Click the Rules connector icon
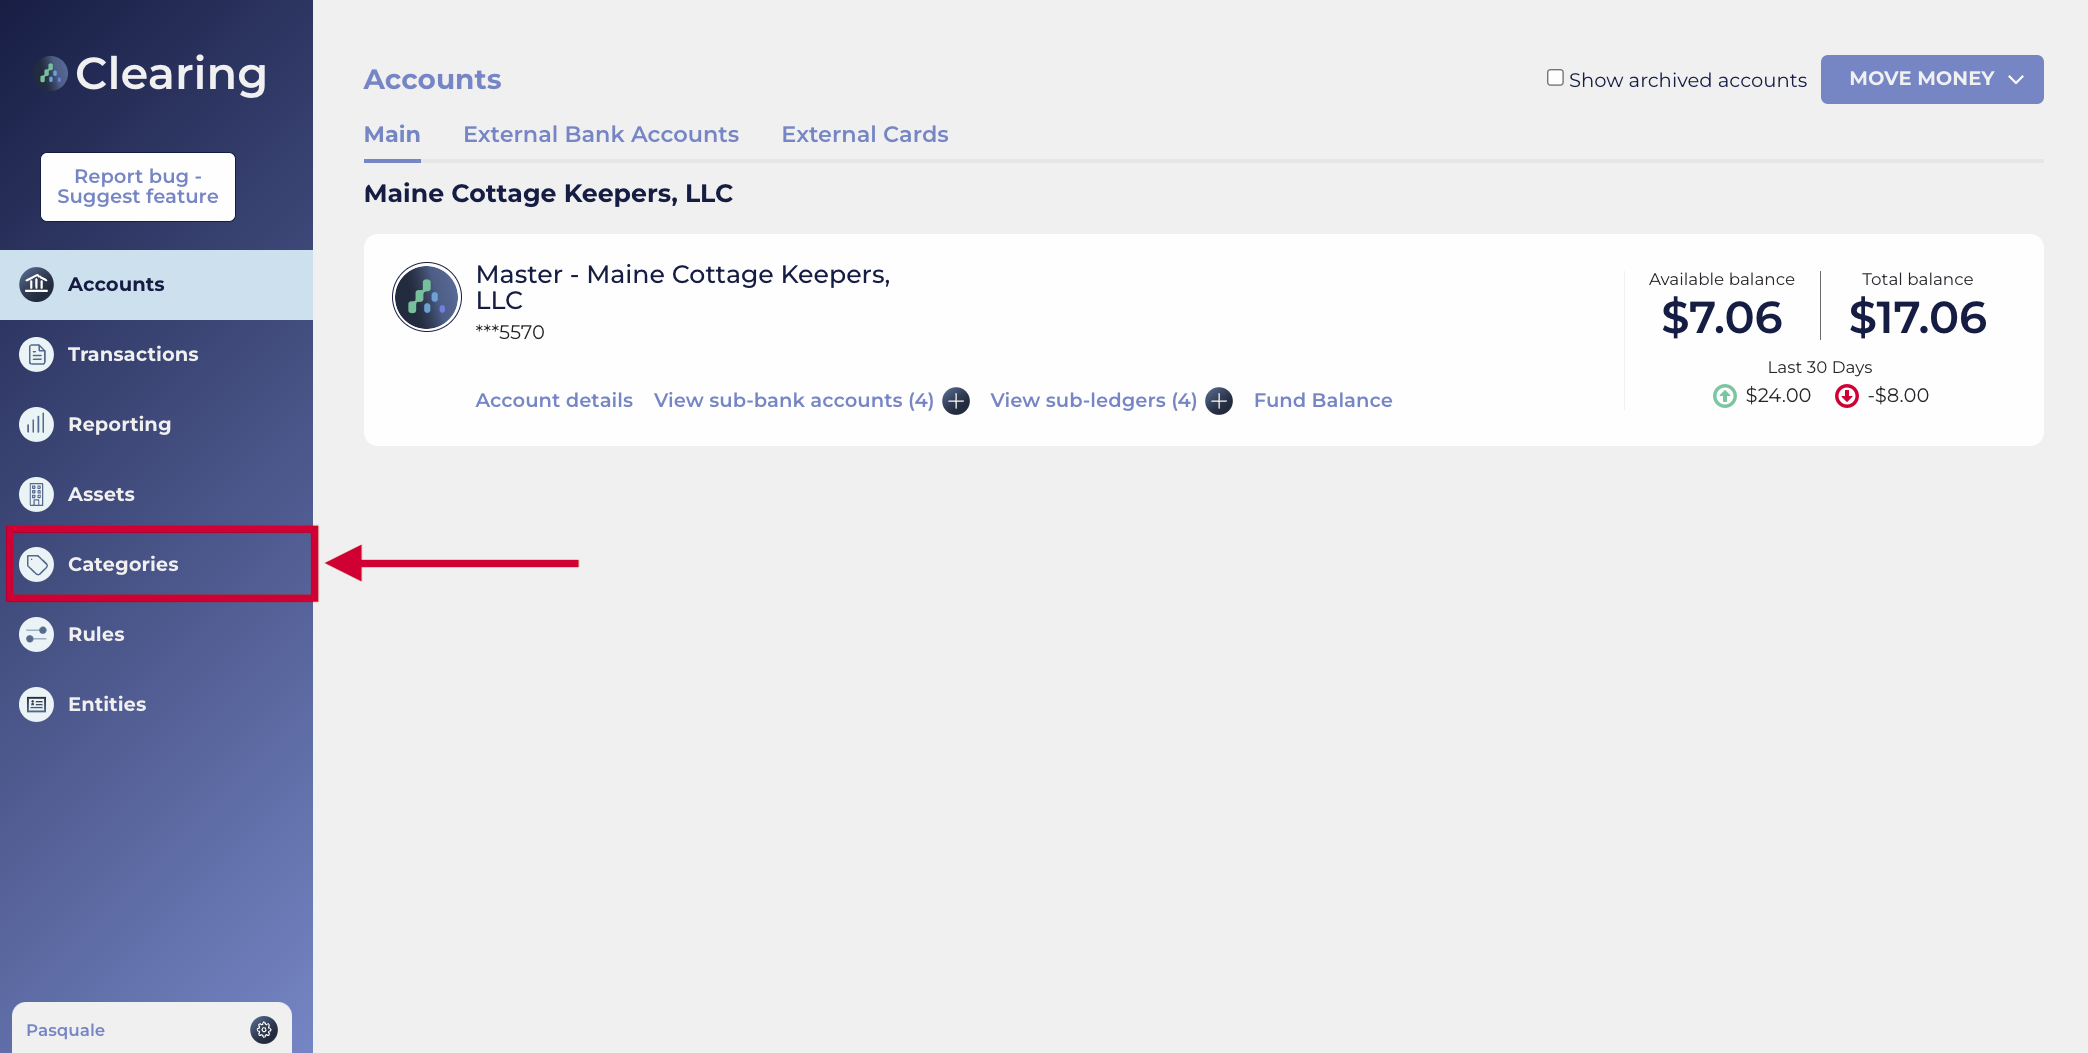This screenshot has height=1053, width=2088. pos(37,634)
